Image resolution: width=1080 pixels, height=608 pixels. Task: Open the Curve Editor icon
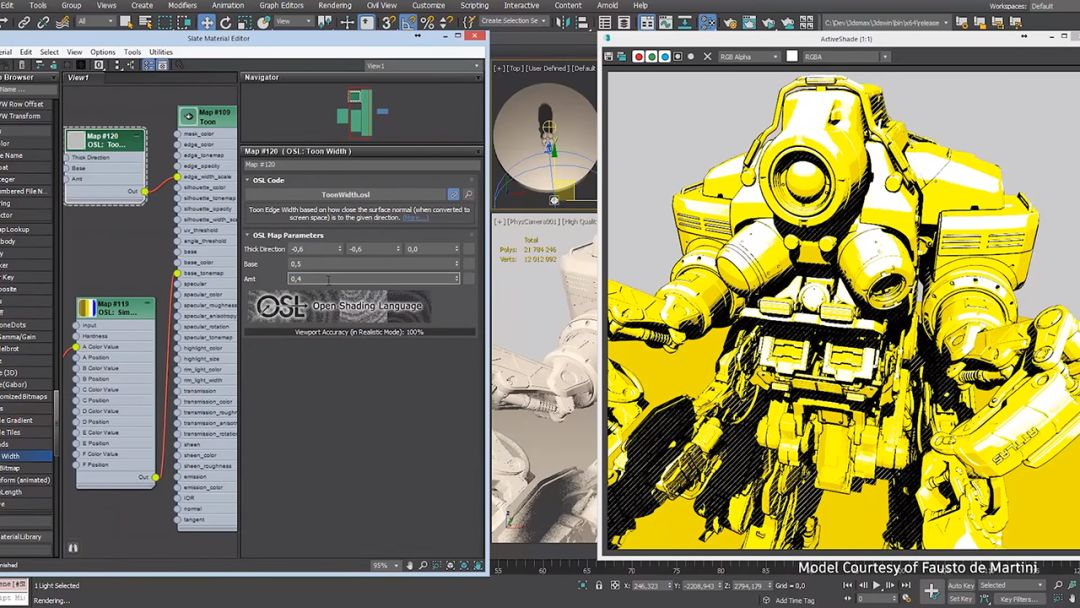click(665, 23)
